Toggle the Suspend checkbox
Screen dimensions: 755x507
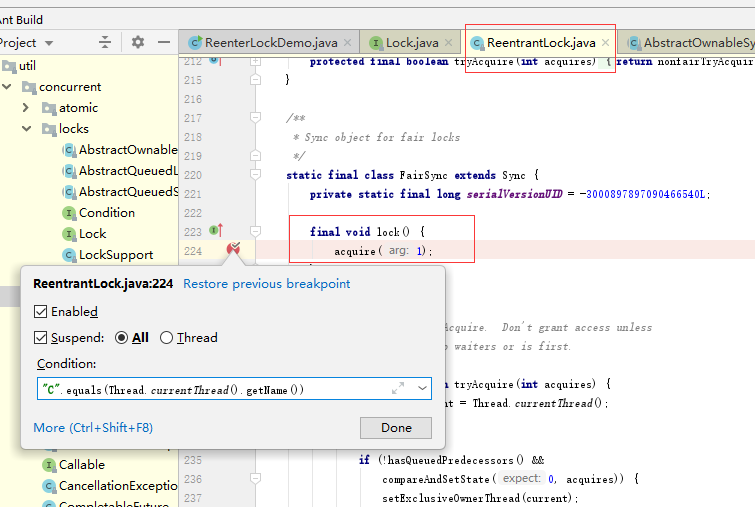(40, 338)
